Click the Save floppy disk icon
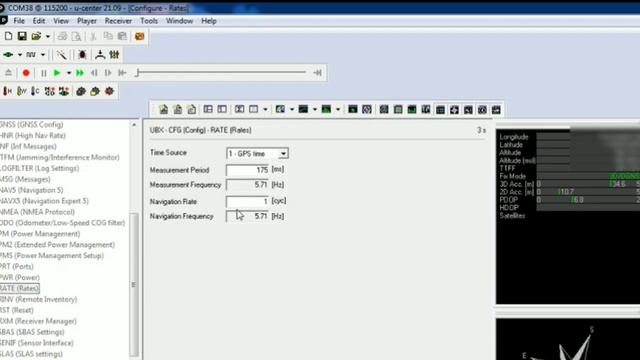Viewport: 640px width, 360px height. pos(22,36)
